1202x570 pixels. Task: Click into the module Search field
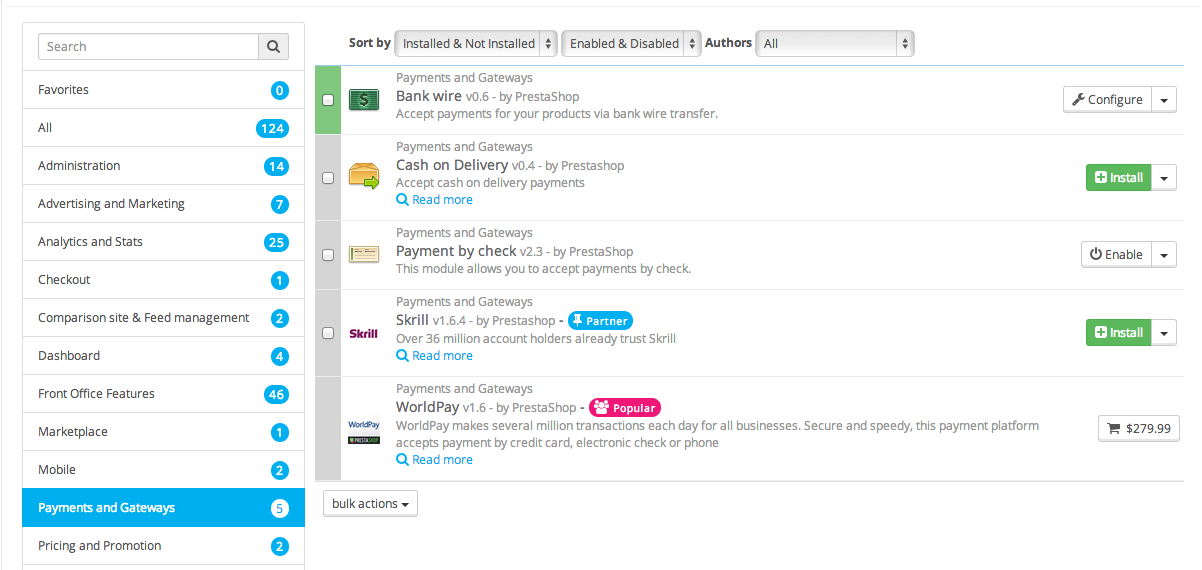pyautogui.click(x=148, y=46)
